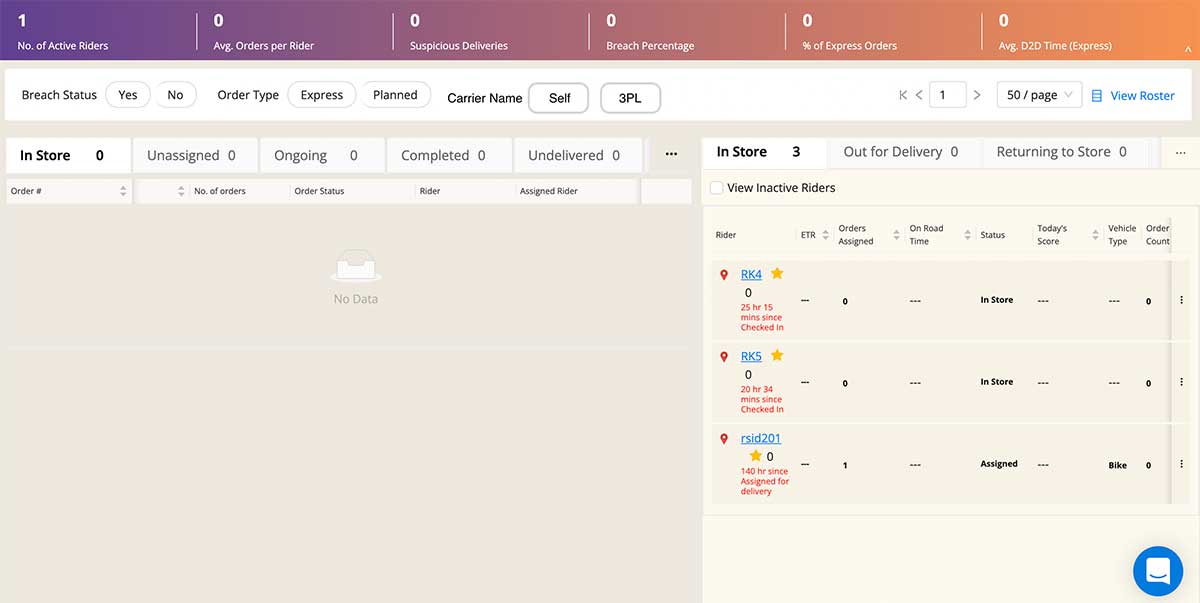1200x603 pixels.
Task: Toggle Express order type filter
Action: 322,95
